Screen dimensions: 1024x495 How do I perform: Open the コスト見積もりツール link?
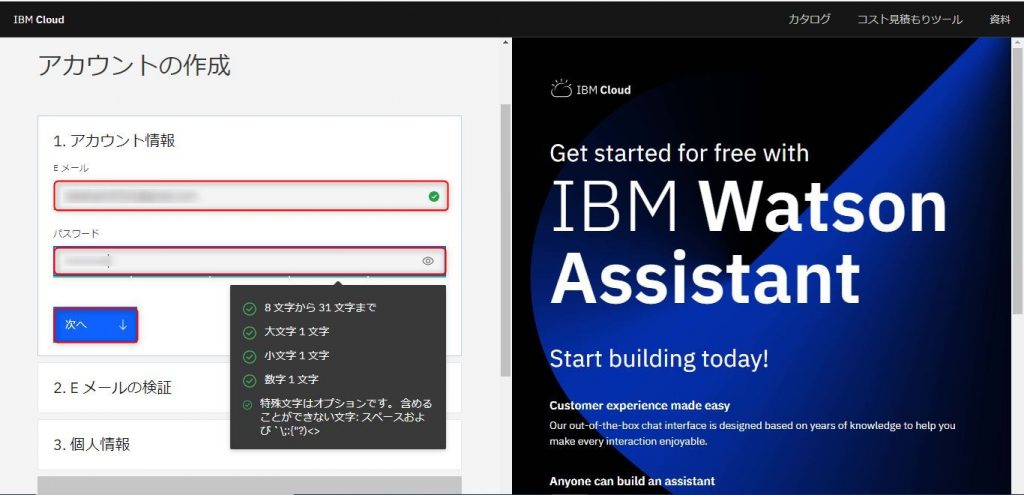[910, 20]
